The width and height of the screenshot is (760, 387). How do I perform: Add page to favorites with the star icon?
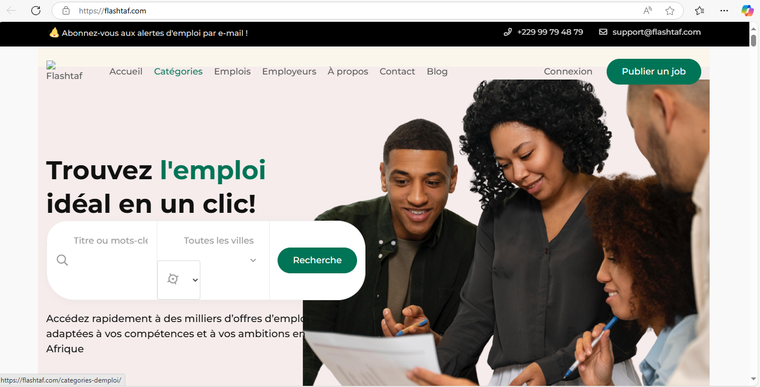tap(669, 11)
